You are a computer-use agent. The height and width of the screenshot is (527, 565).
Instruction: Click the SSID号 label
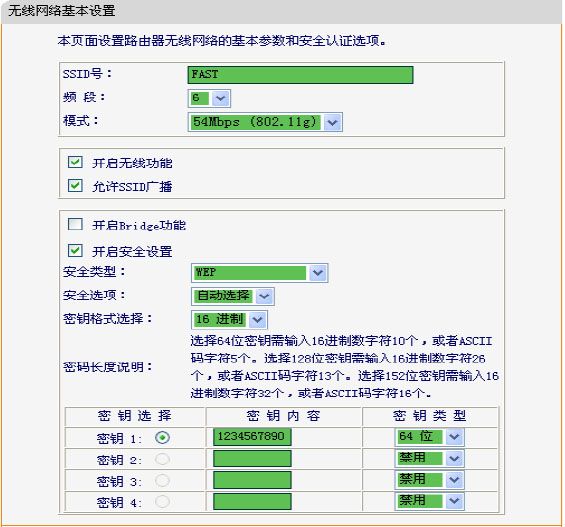pos(87,74)
